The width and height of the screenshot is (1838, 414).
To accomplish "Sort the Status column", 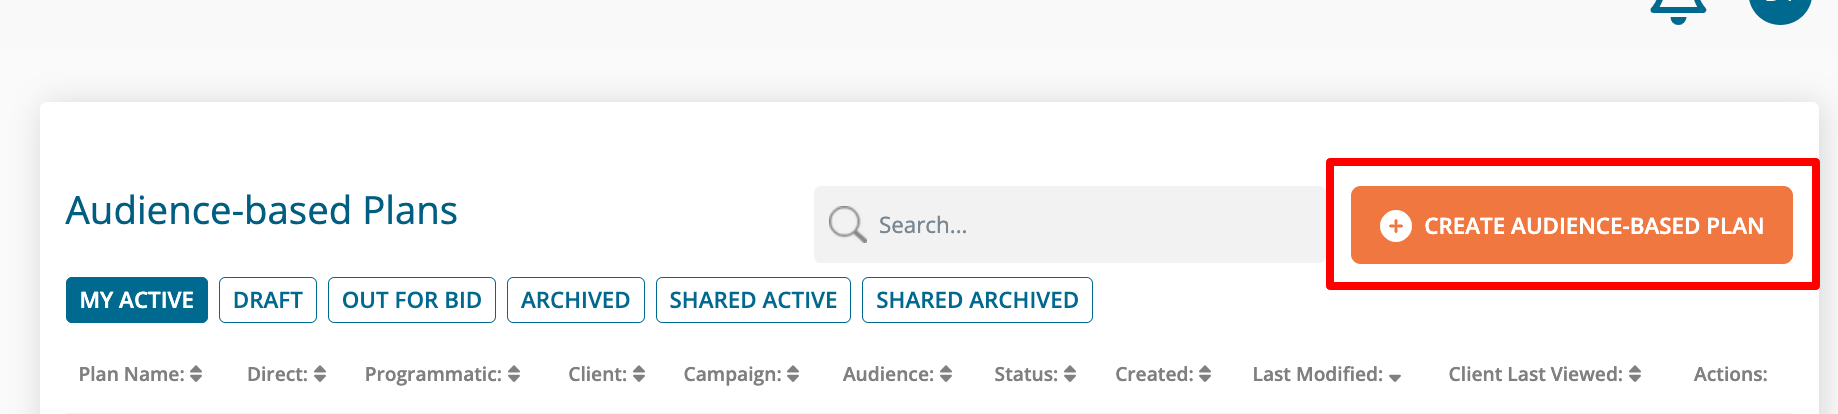I will 1070,374.
